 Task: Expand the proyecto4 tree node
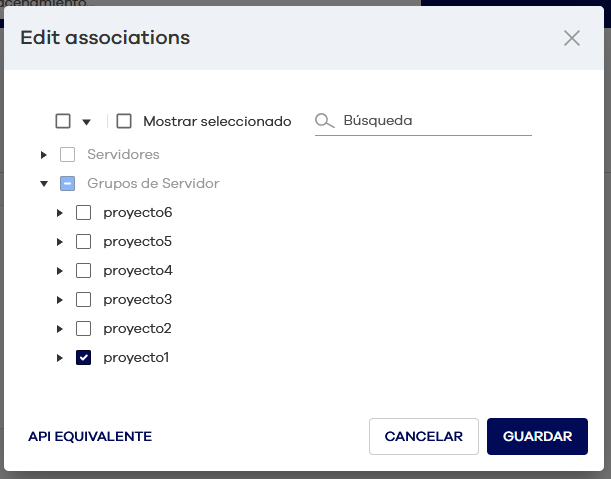coord(60,271)
